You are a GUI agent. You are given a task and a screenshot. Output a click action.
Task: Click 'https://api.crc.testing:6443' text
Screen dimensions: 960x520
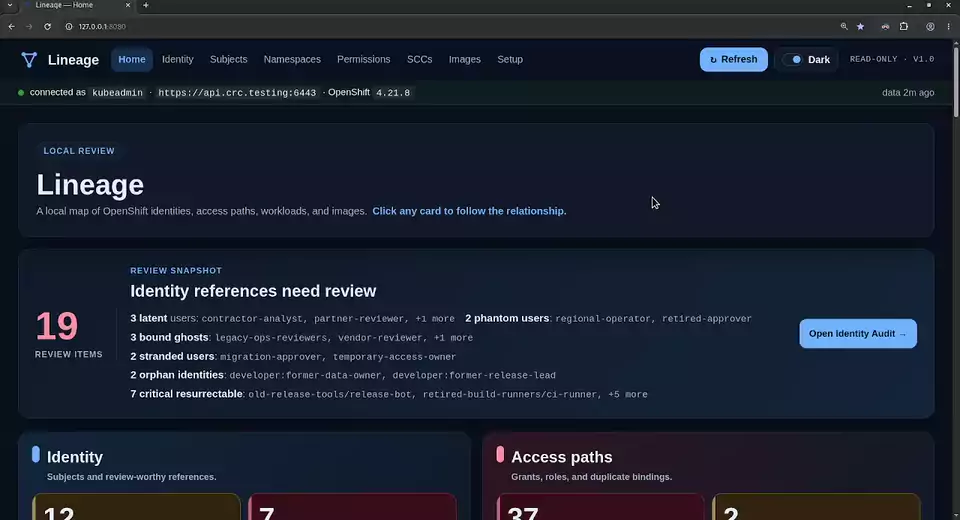point(237,93)
